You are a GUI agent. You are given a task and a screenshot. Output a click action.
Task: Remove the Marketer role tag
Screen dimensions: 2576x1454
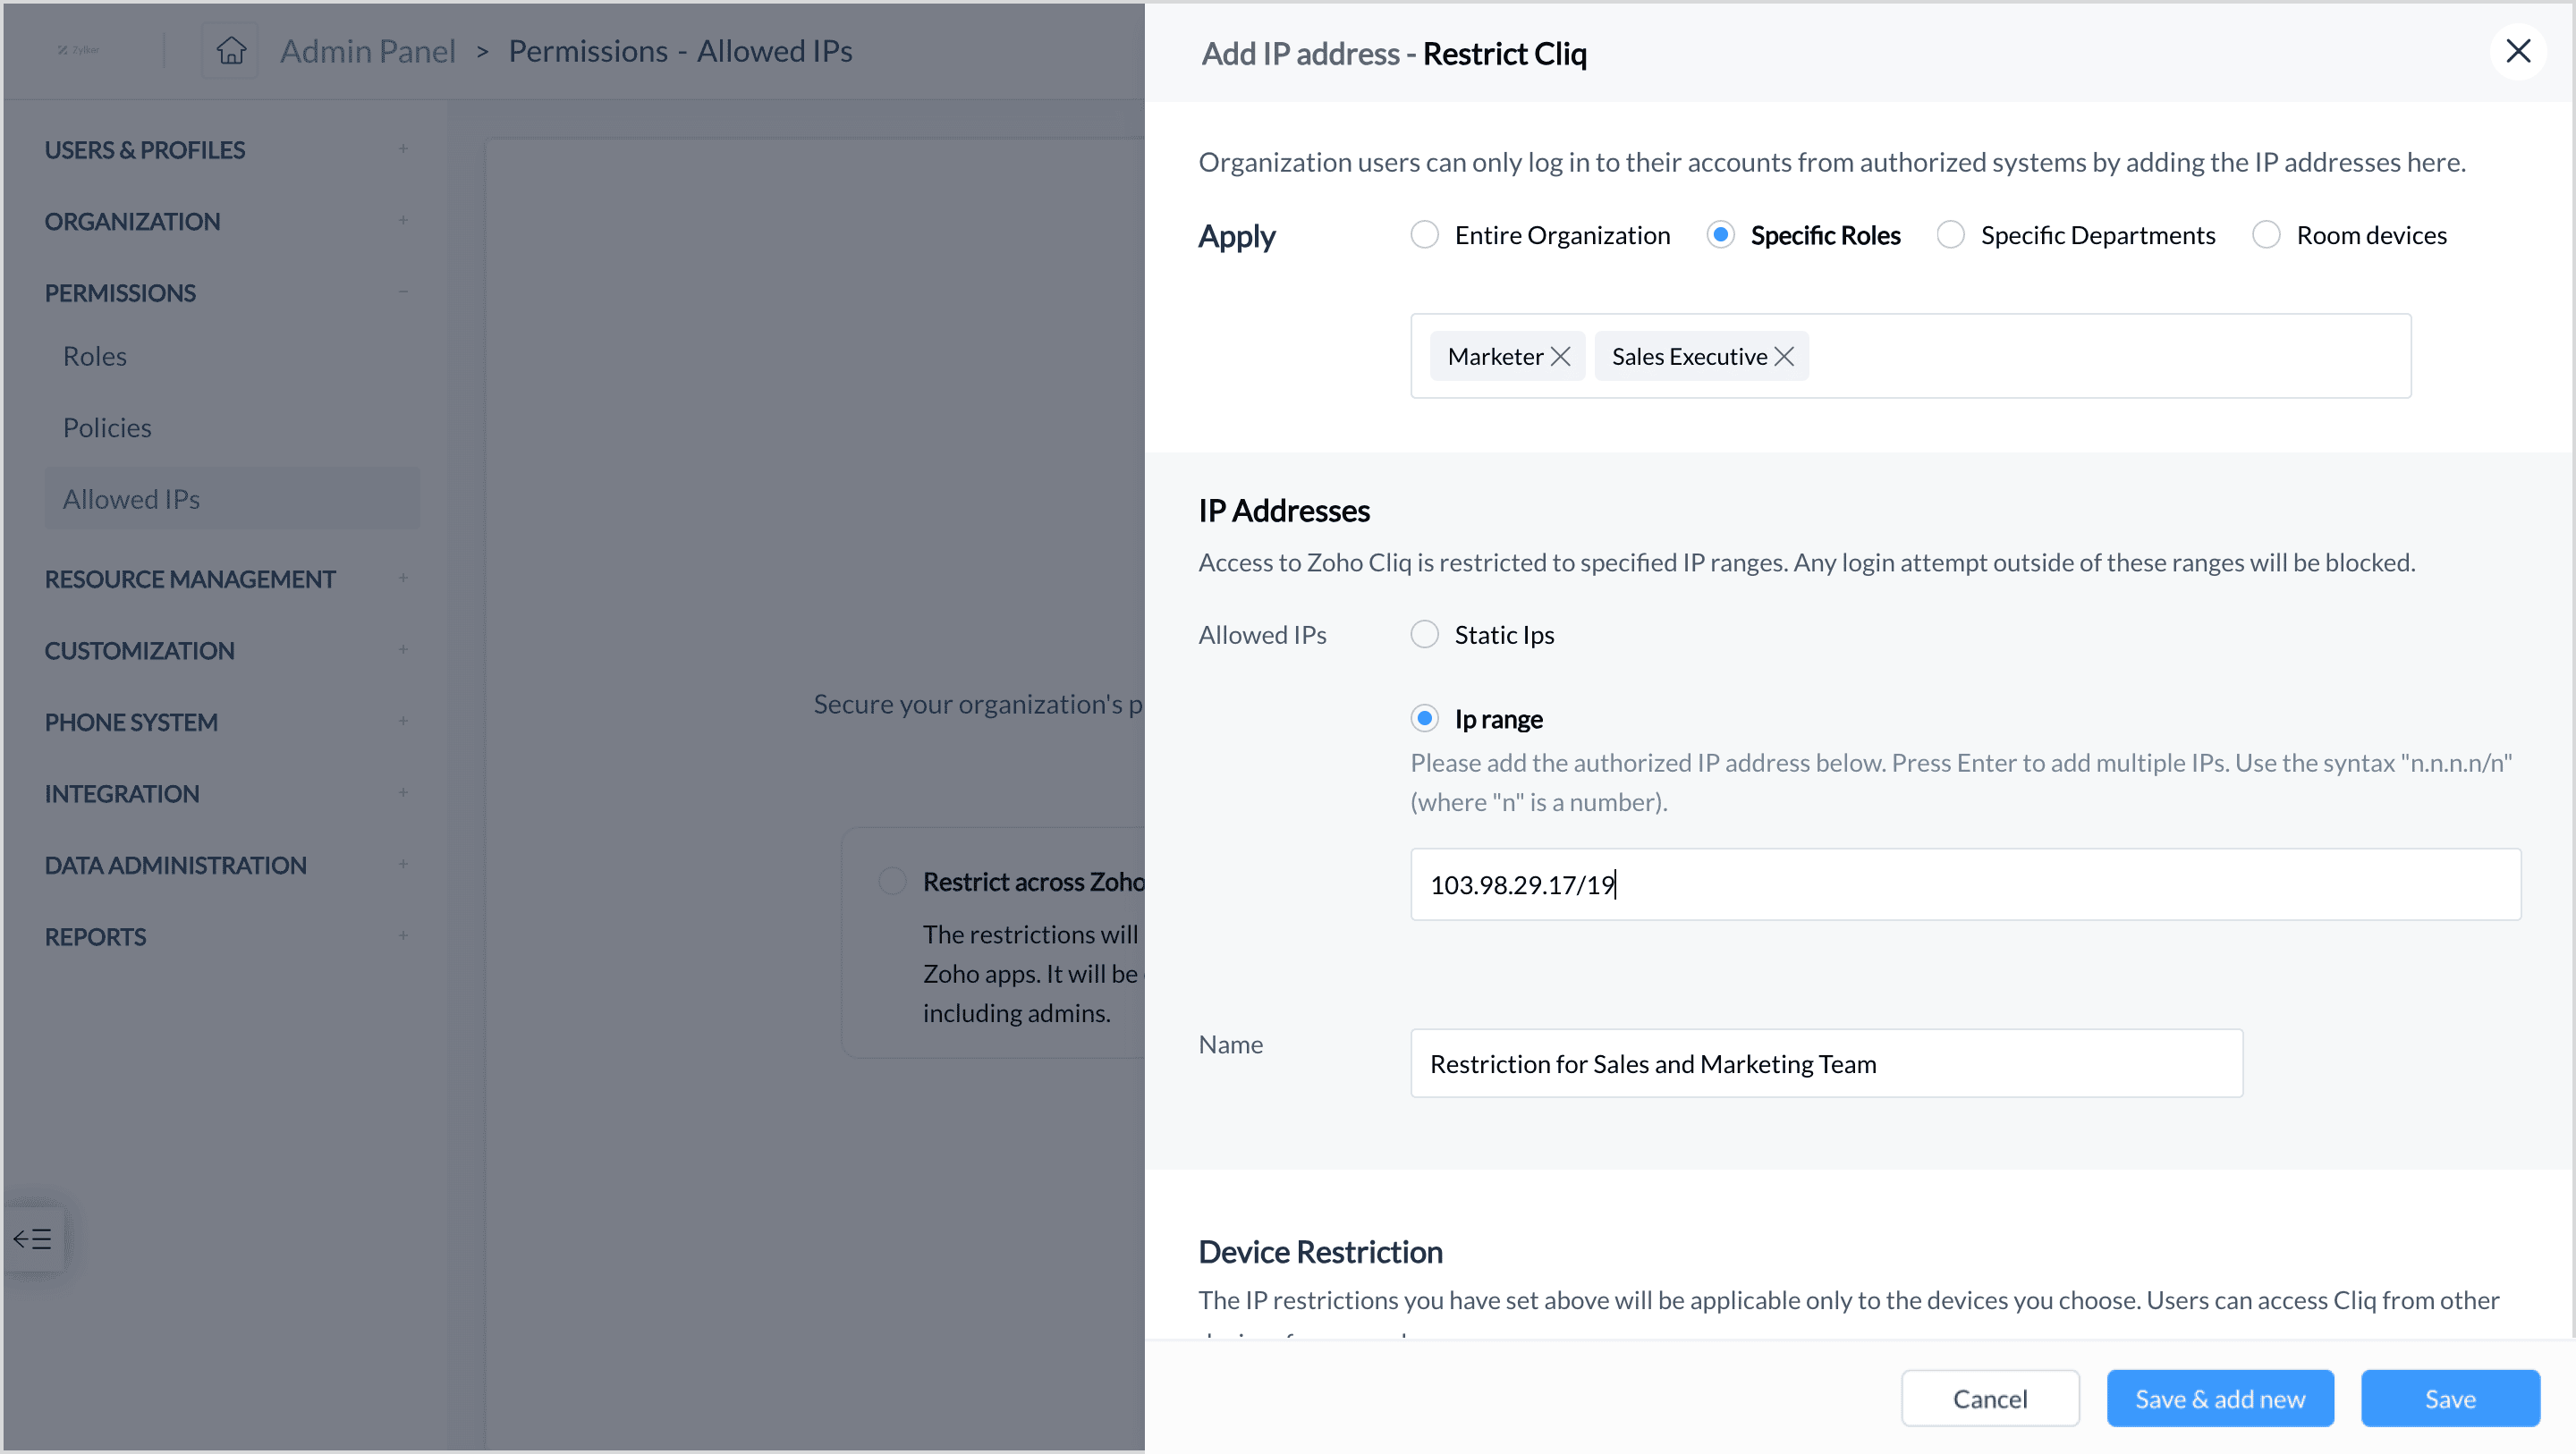tap(1560, 357)
